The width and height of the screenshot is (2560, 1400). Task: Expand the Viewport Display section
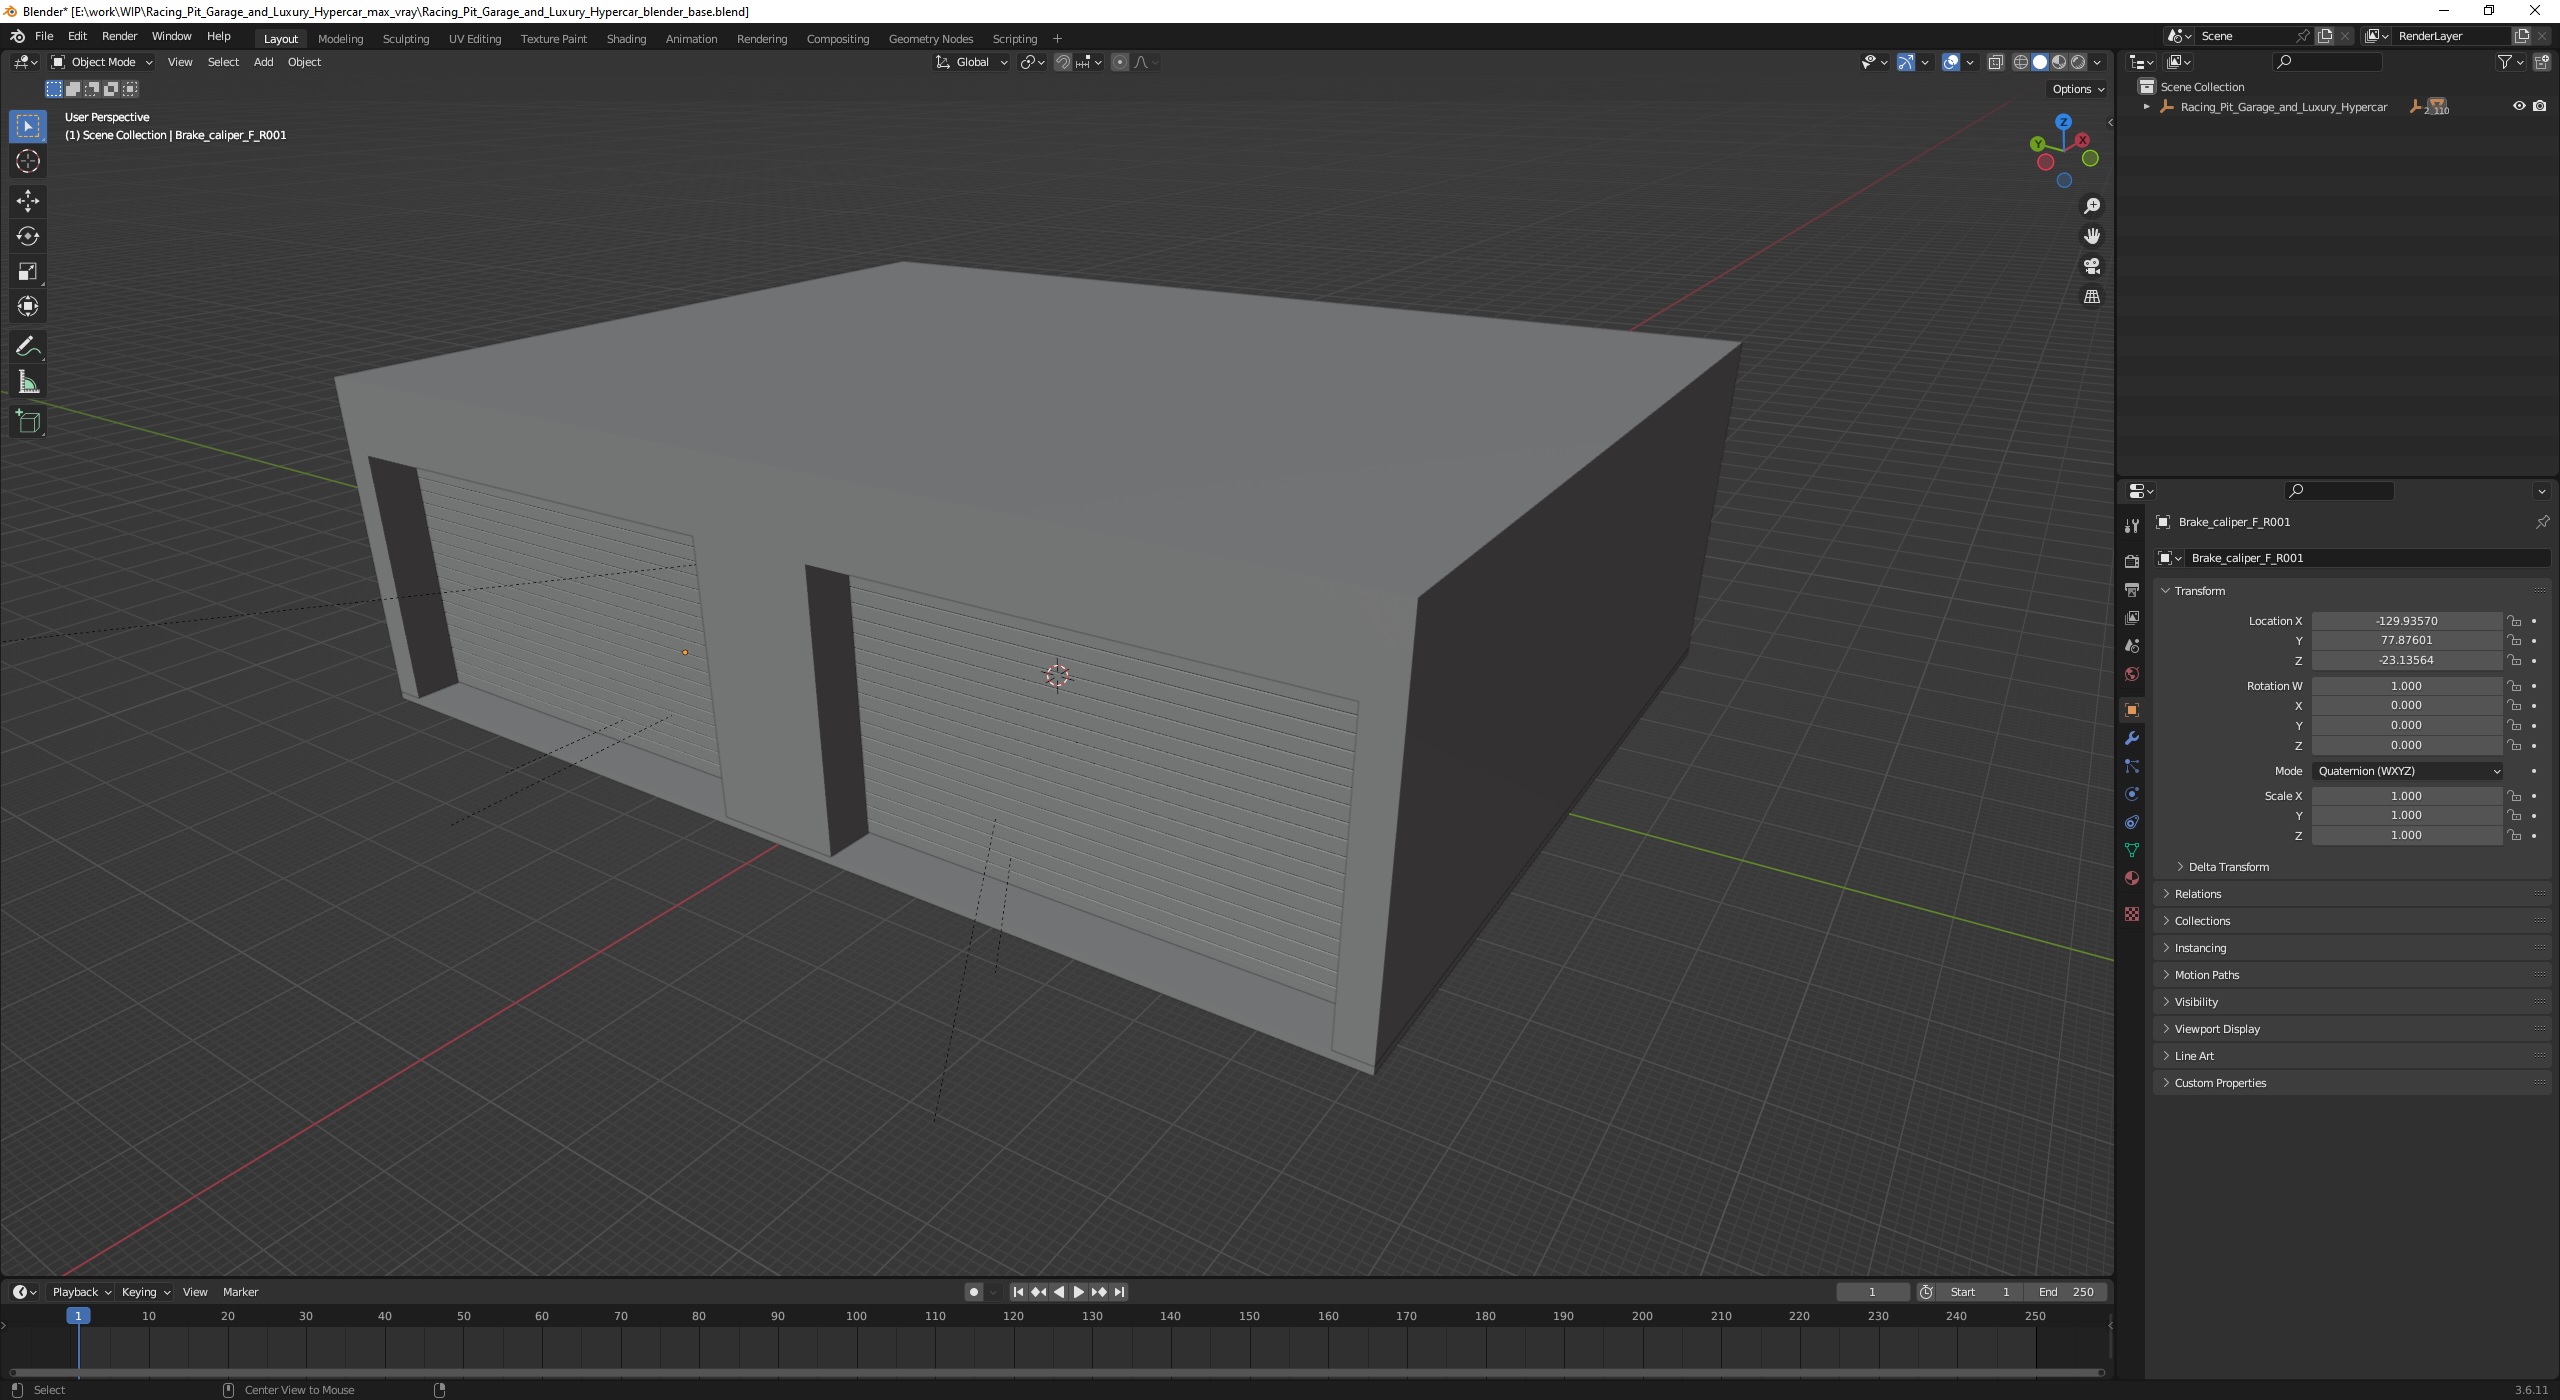pos(2217,1028)
